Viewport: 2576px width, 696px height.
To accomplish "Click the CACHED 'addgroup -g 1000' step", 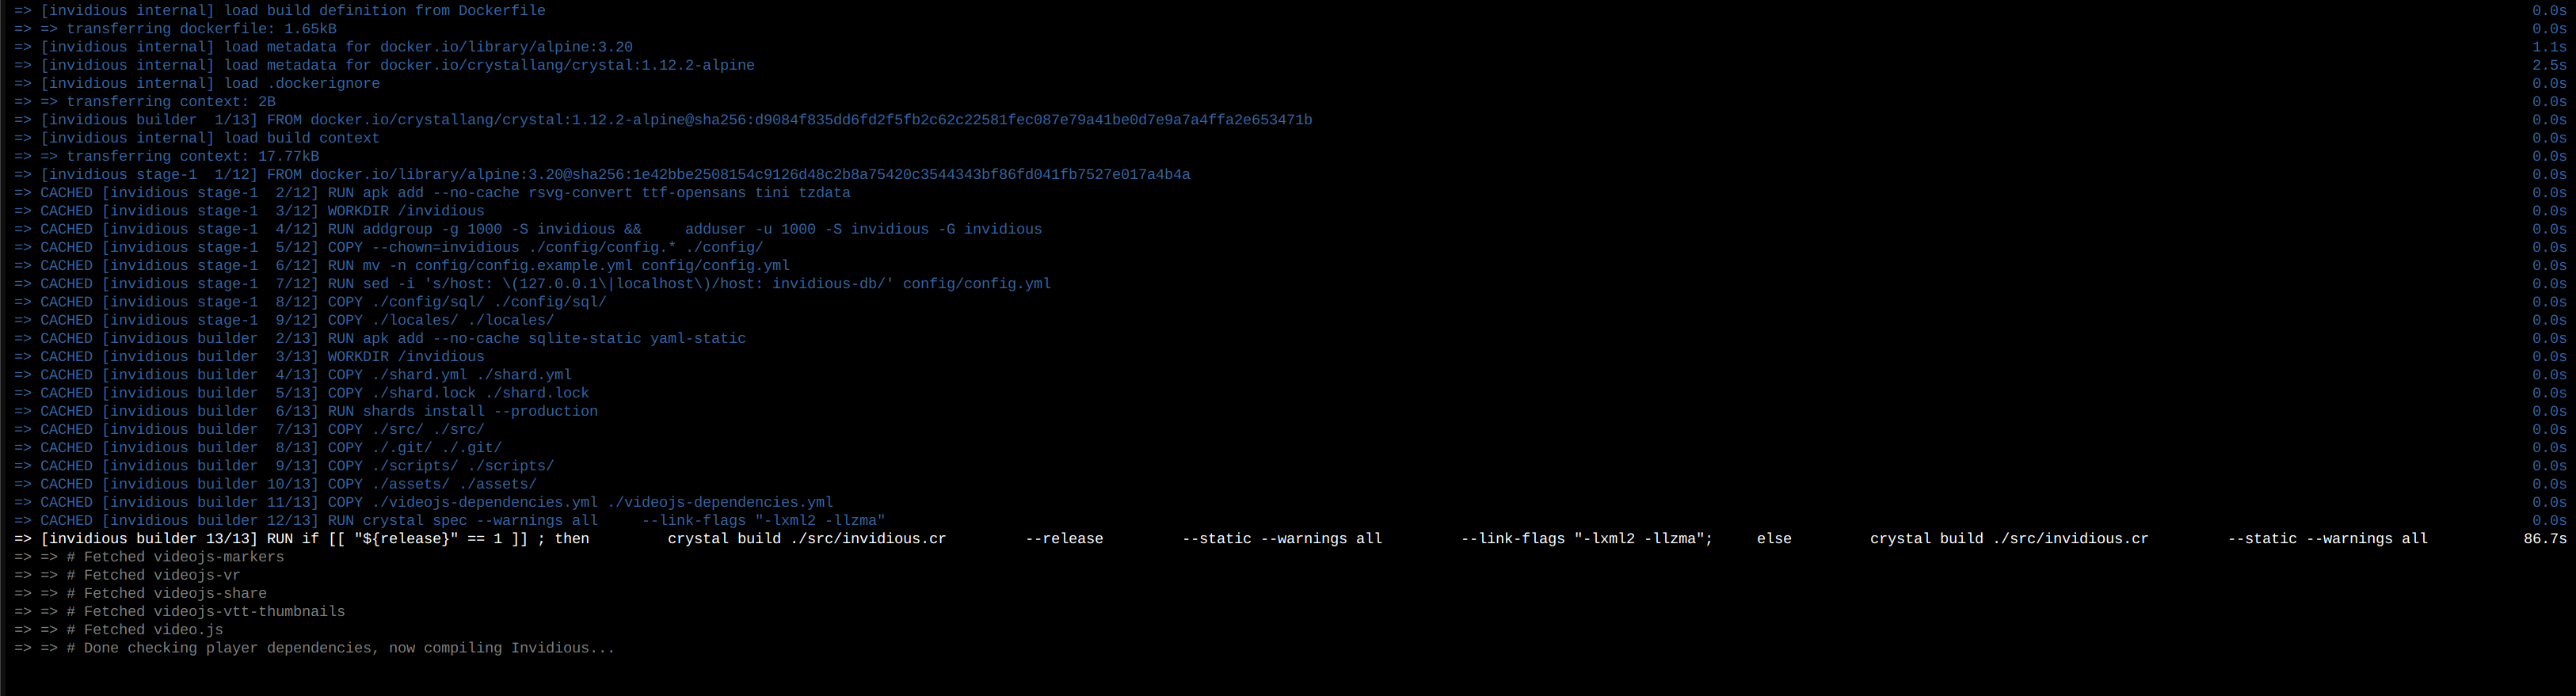I will coord(528,229).
